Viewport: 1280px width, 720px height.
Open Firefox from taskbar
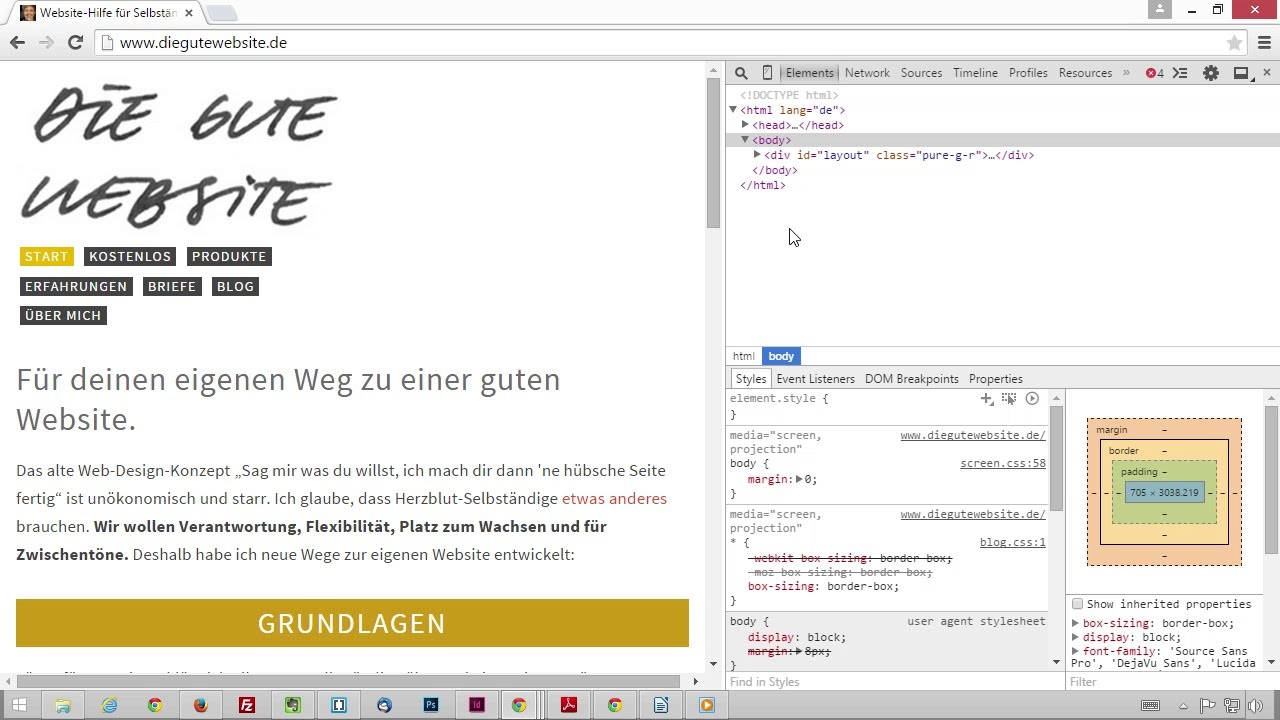(x=201, y=705)
